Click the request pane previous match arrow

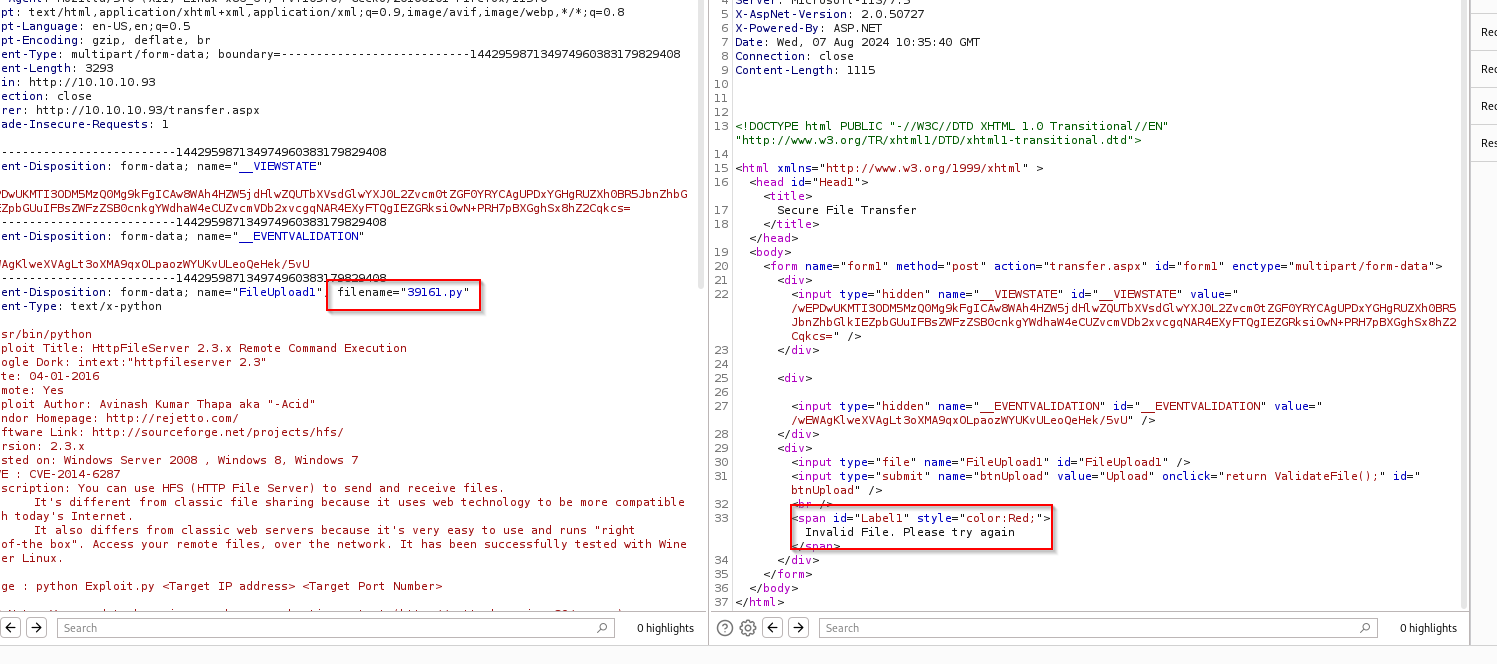[x=10, y=628]
